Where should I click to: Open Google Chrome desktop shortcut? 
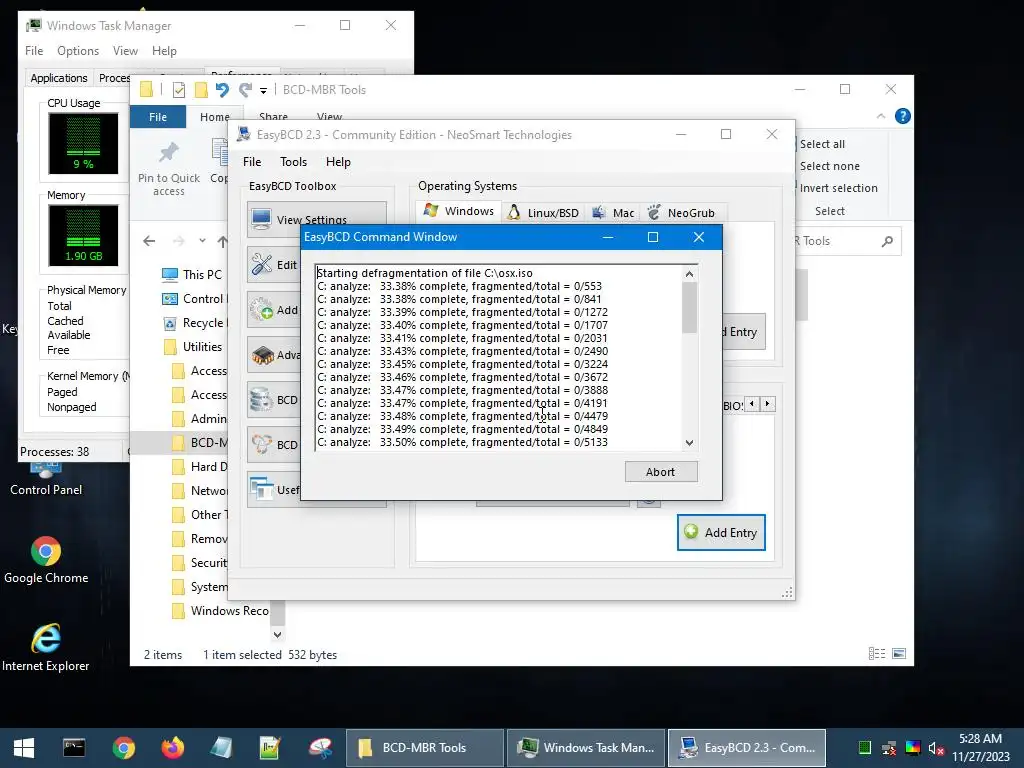tap(46, 560)
